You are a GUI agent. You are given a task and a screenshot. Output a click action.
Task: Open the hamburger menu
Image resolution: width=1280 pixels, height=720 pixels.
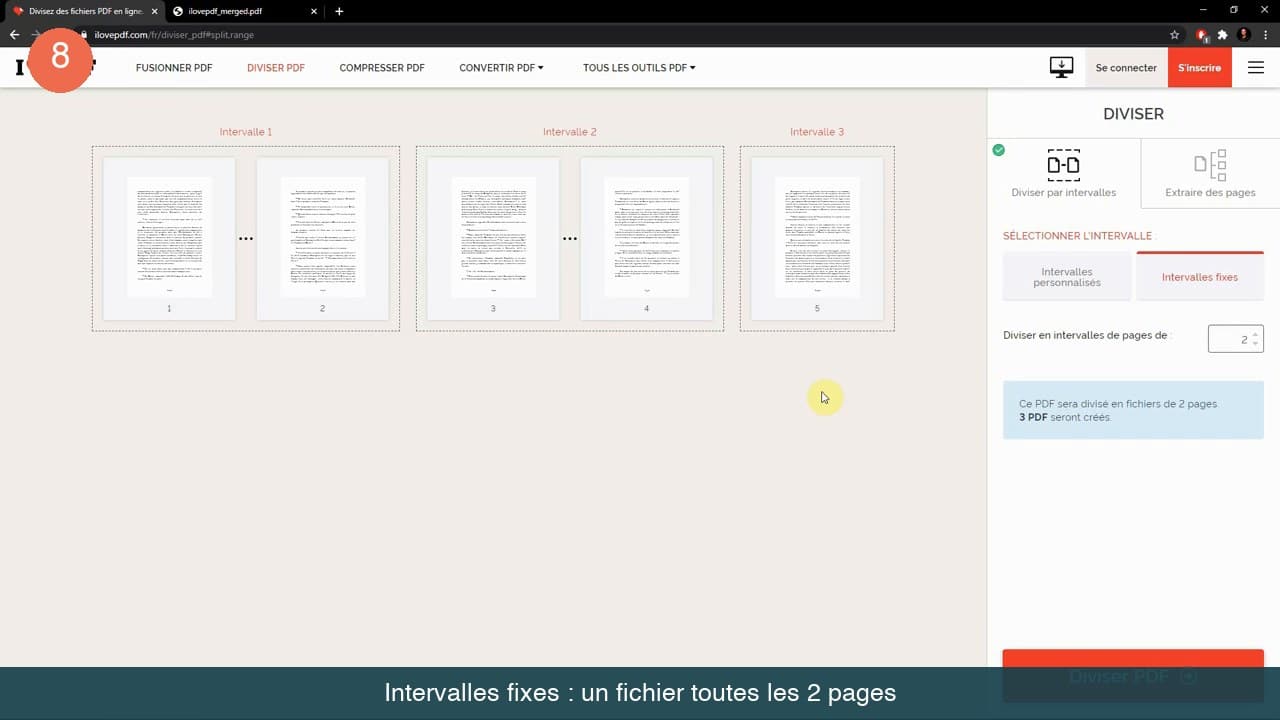(x=1256, y=68)
